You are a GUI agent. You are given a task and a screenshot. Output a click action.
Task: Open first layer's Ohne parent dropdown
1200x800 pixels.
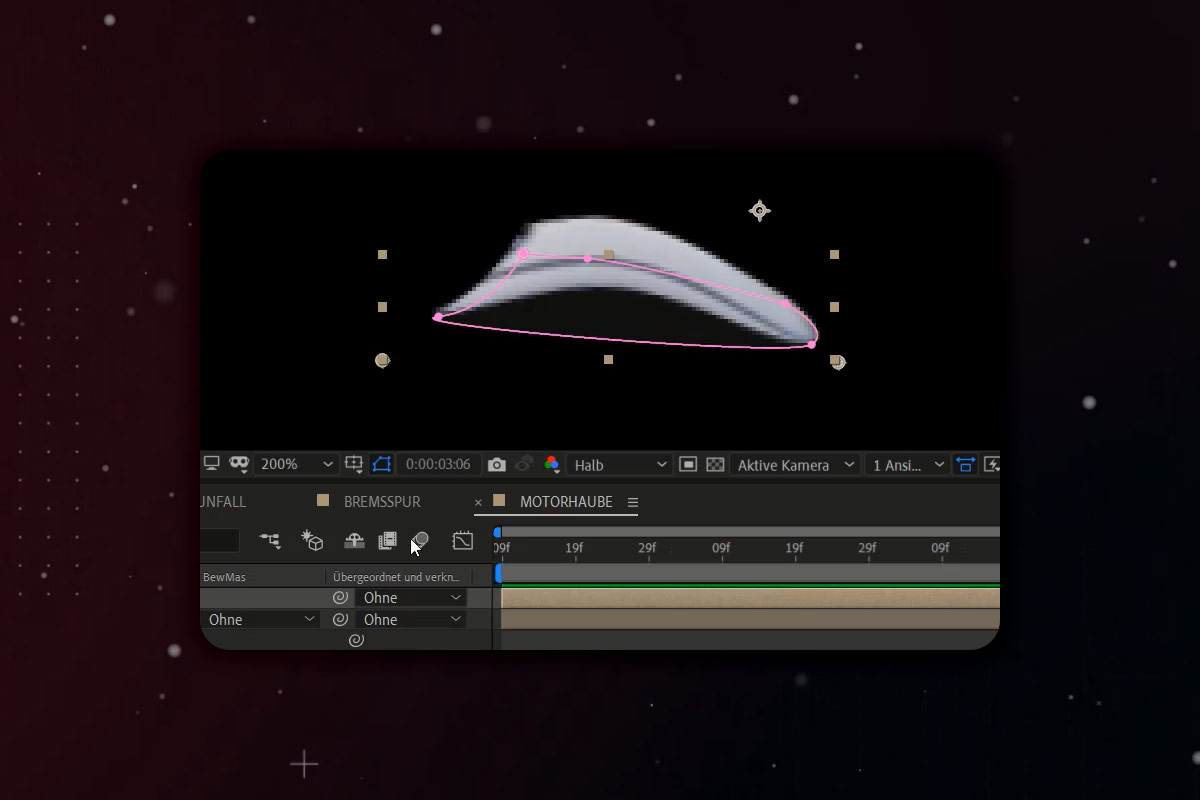coord(411,597)
